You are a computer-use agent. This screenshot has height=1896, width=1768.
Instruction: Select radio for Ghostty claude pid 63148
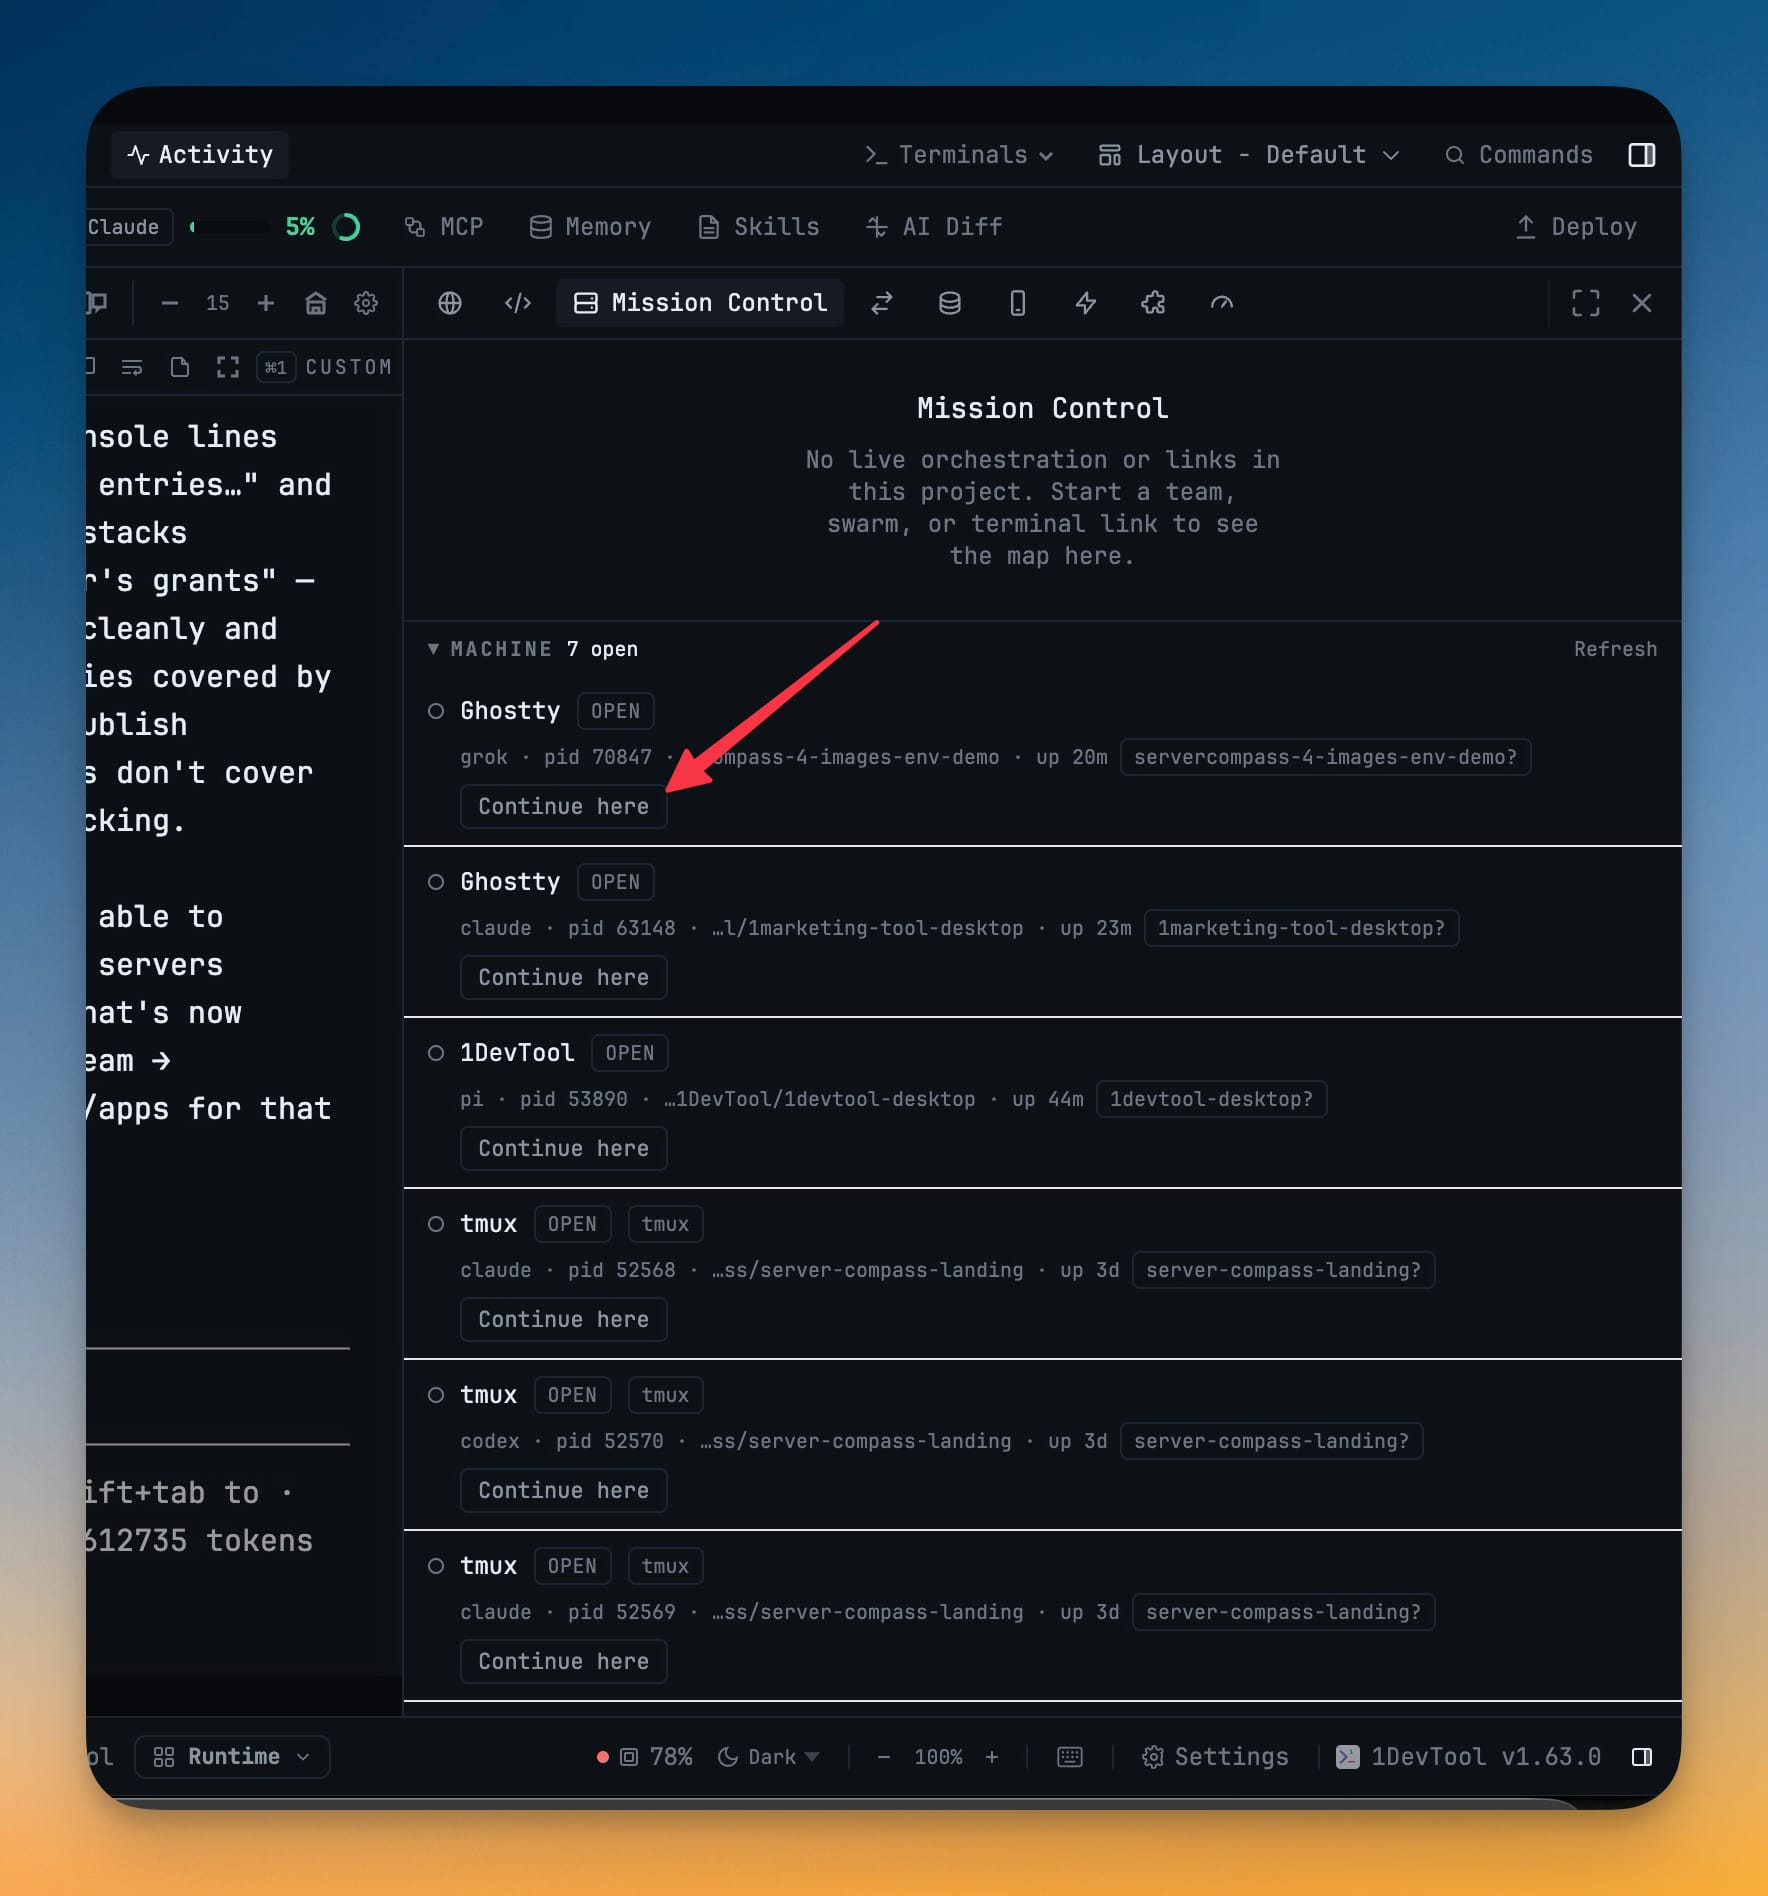coord(436,882)
